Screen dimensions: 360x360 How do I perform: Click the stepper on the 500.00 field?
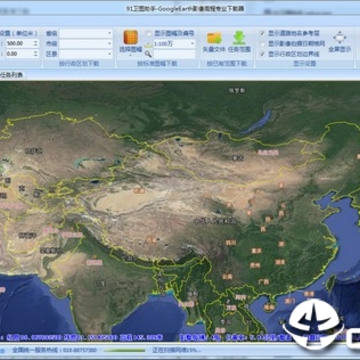[x=36, y=44]
